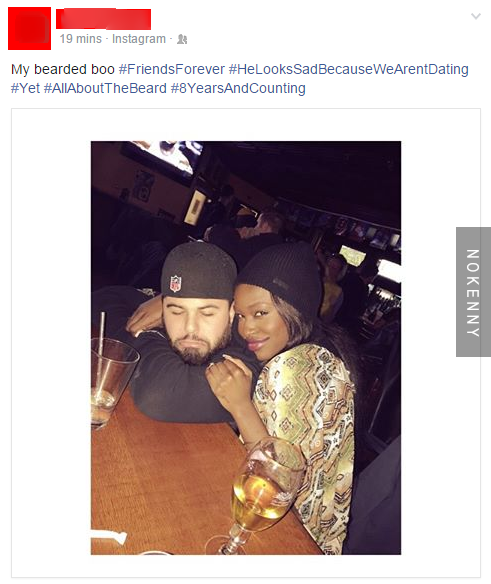Open the #HeLooksSadBecauseWeArentDating hashtag
This screenshot has width=491, height=584.
point(349,69)
